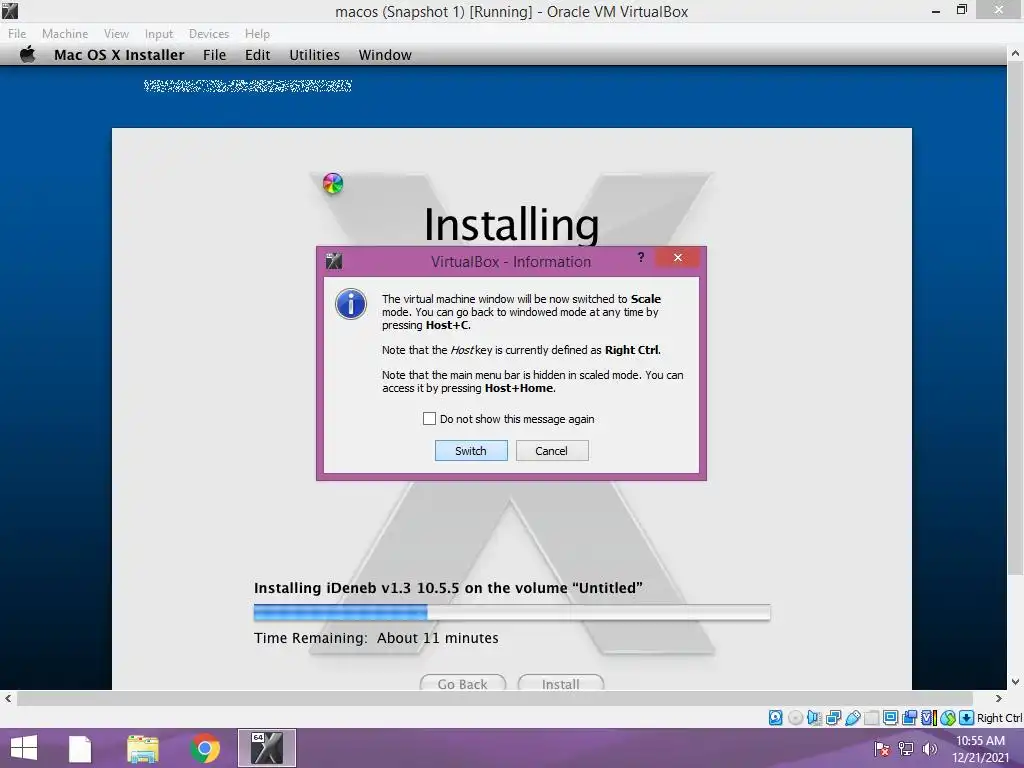Click the keyboard capture arrow status icon
Screen dimensions: 1024x768
967,718
